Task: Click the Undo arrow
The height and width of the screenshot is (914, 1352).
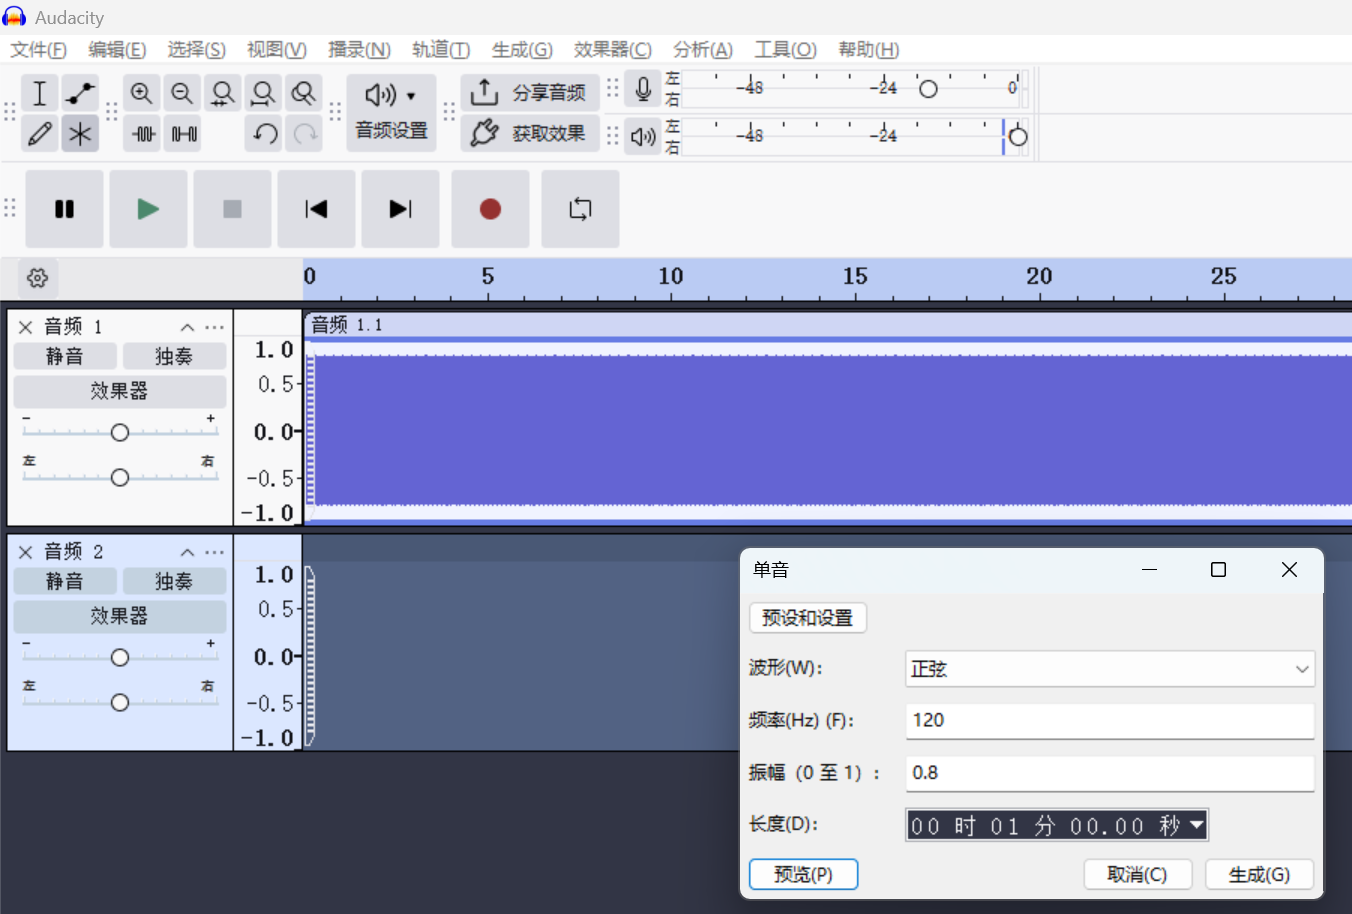Action: point(265,133)
